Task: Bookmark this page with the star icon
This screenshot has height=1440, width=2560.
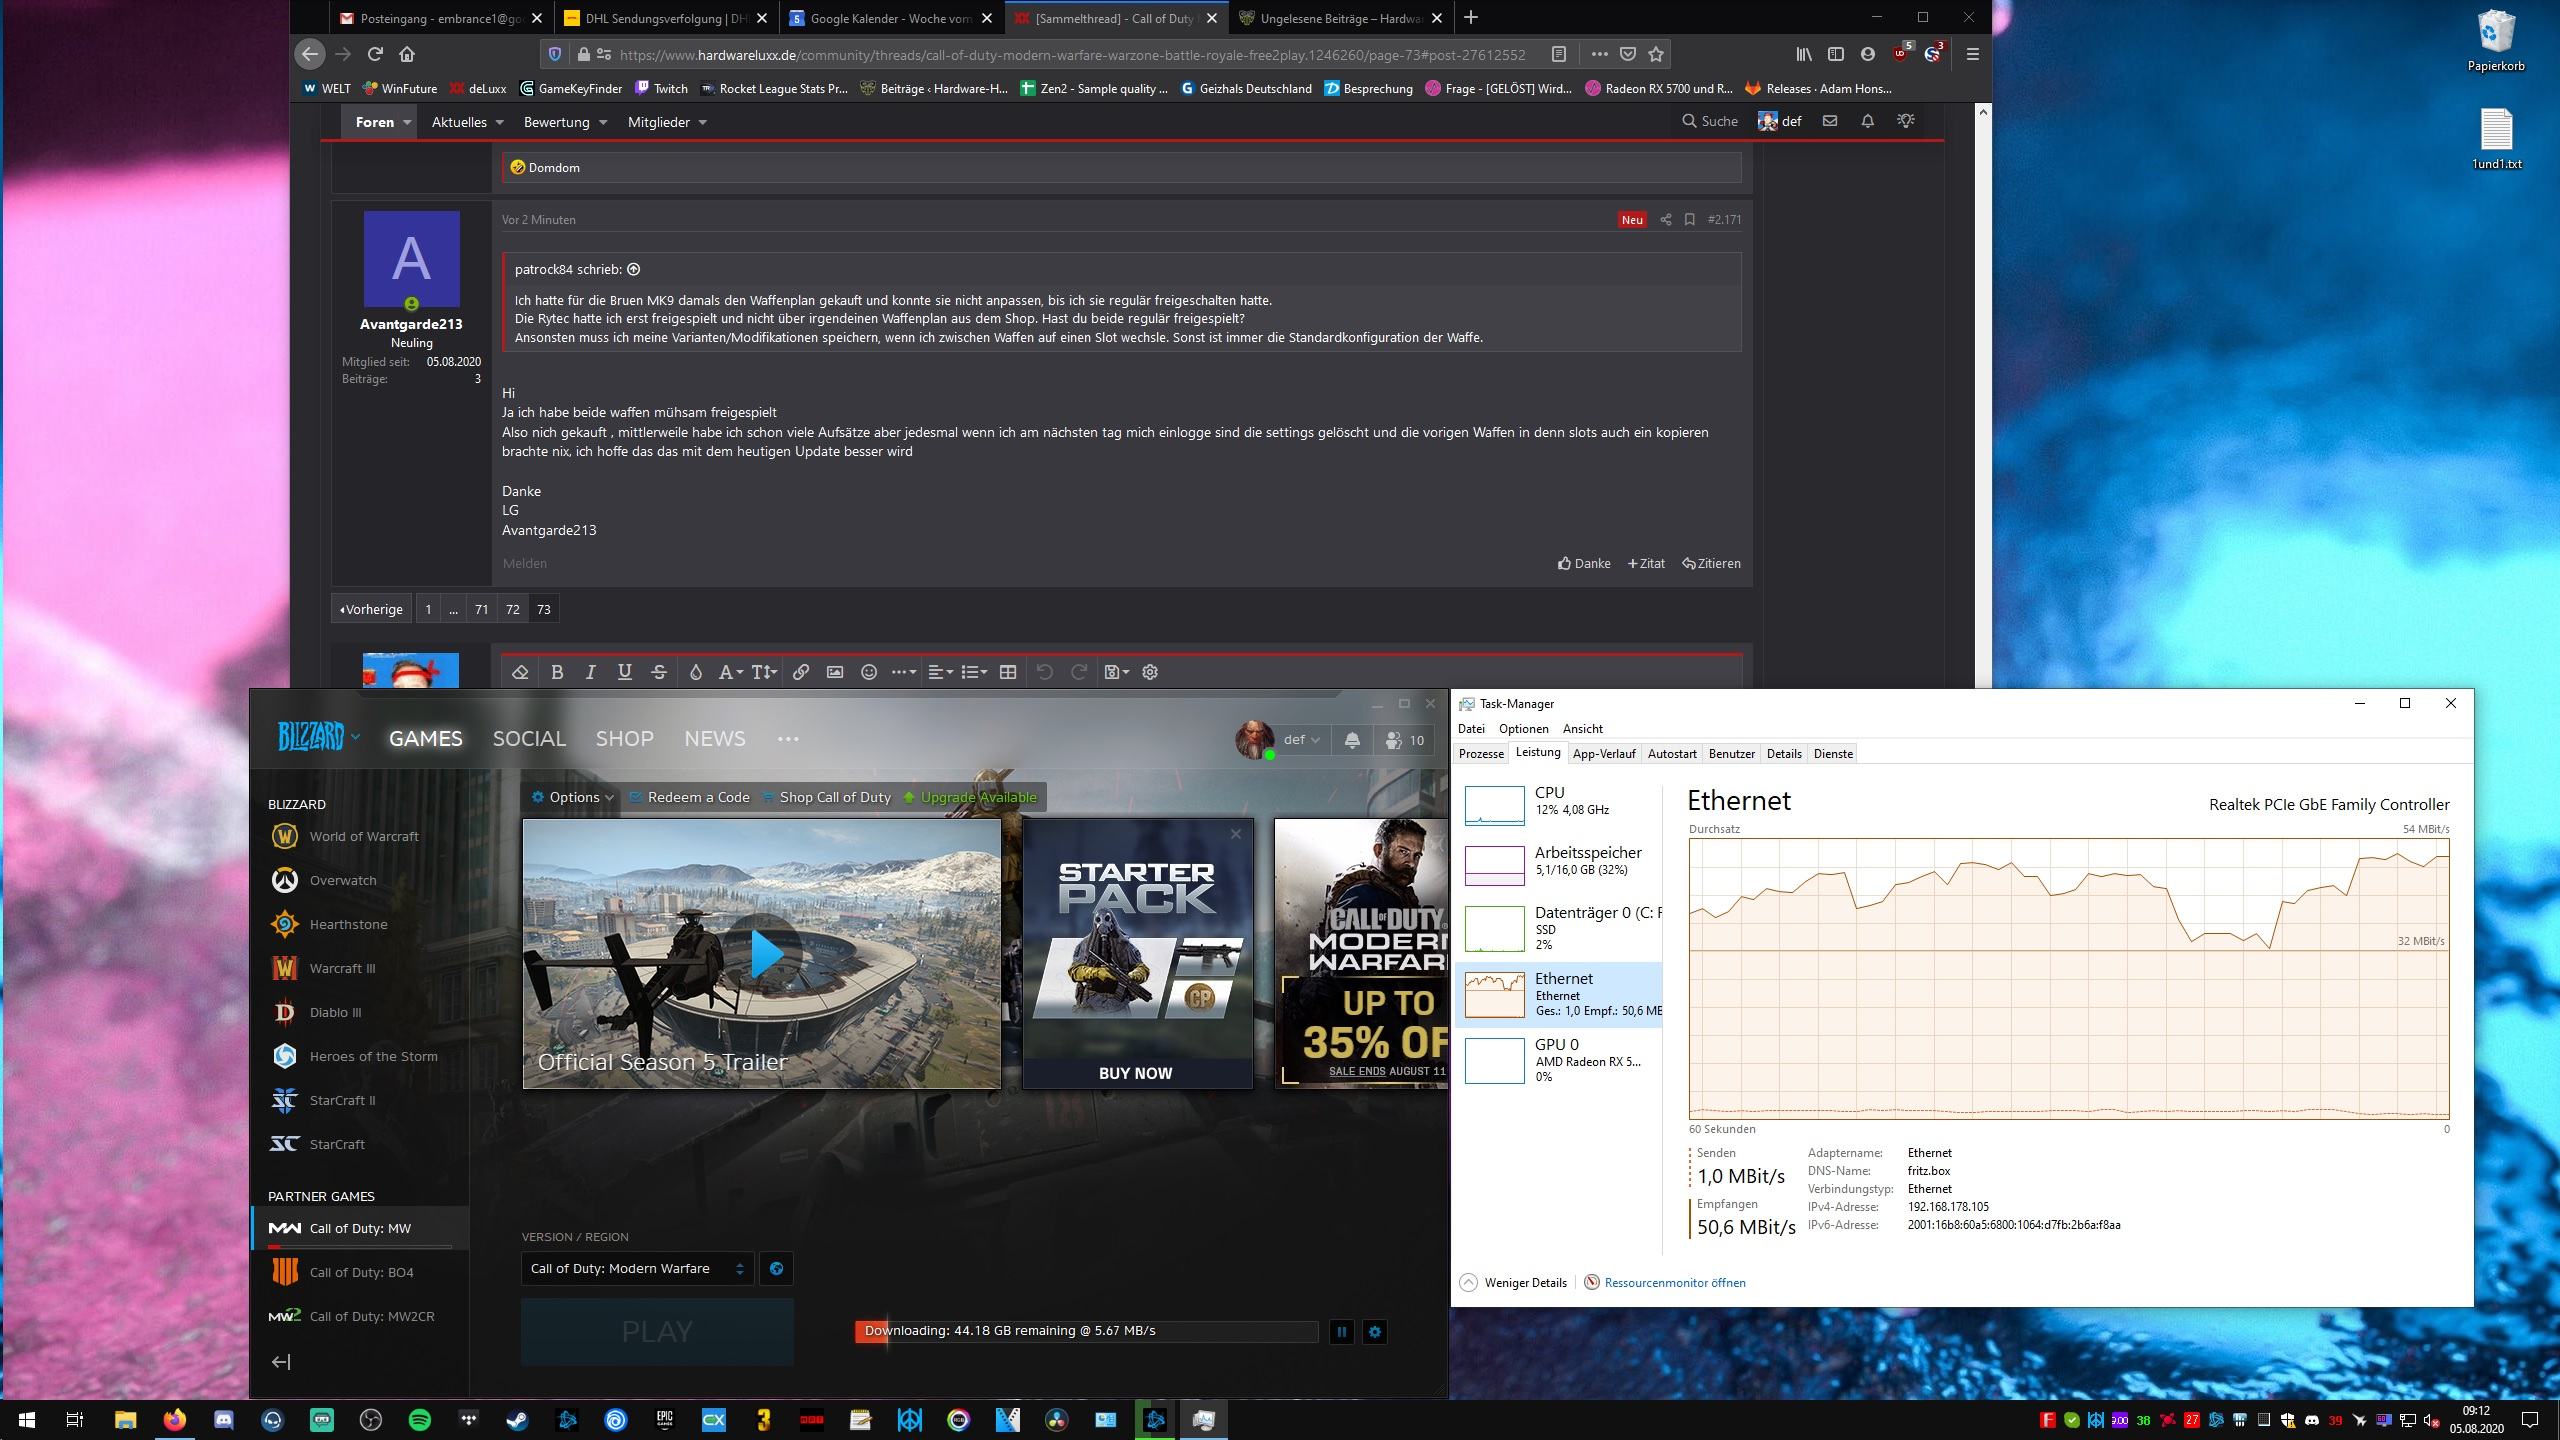Action: pos(1656,54)
